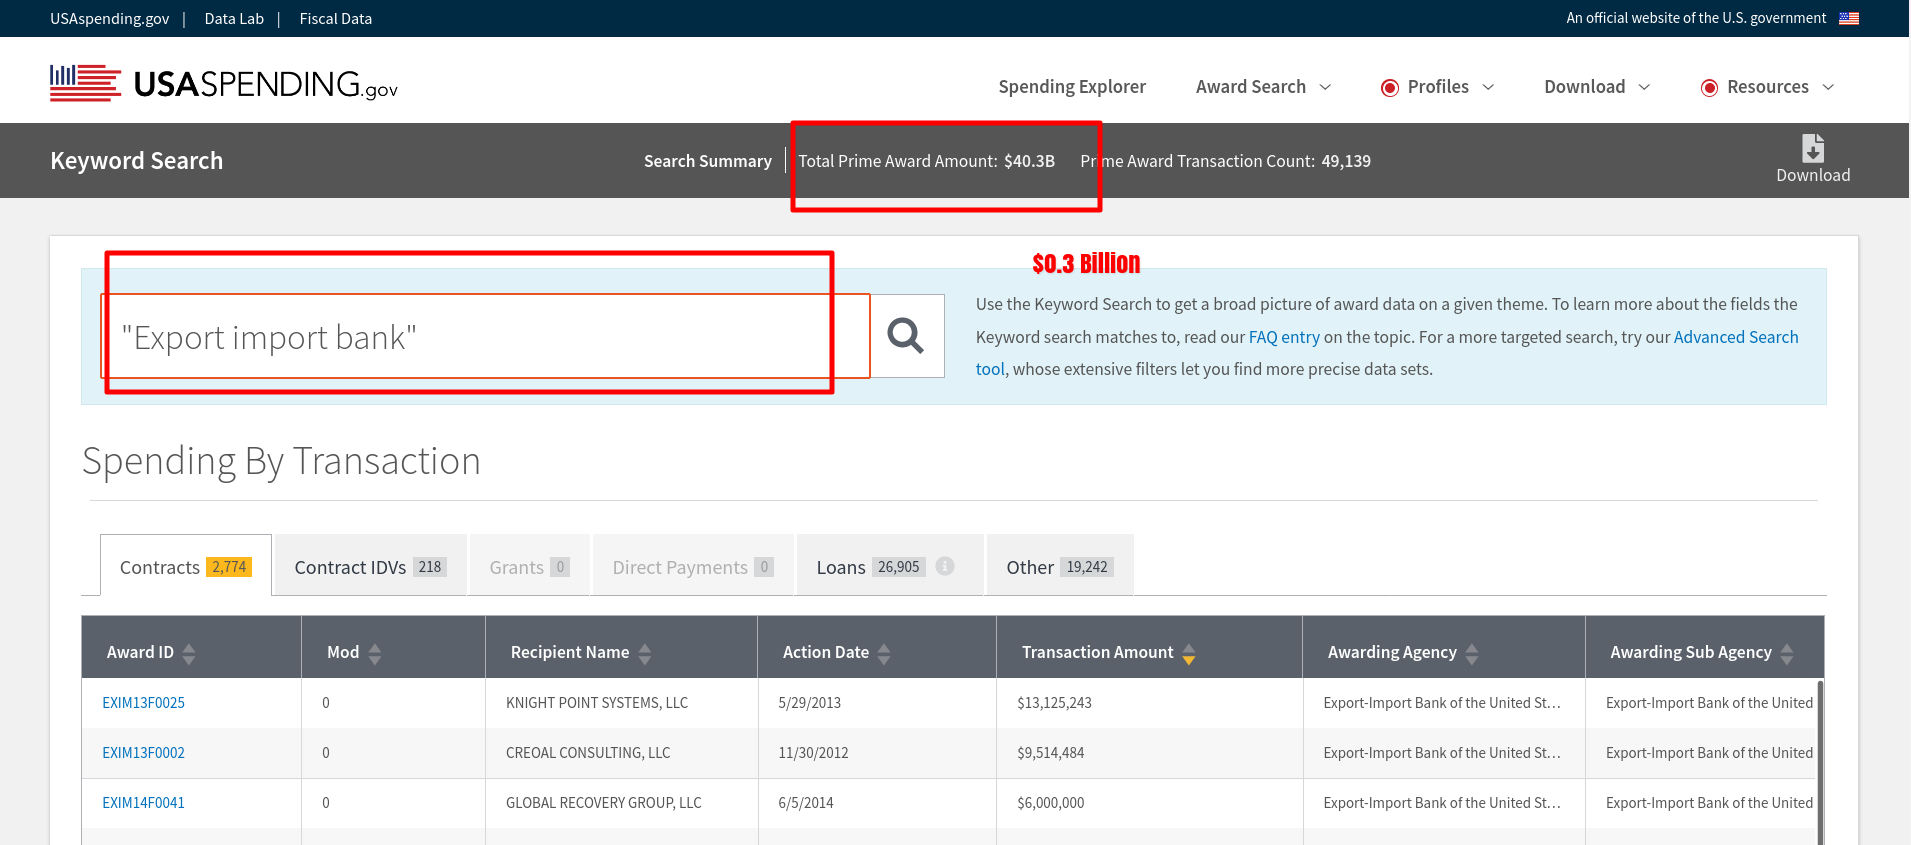Open the Profiles dropdown menu
The width and height of the screenshot is (1911, 845).
click(1438, 87)
